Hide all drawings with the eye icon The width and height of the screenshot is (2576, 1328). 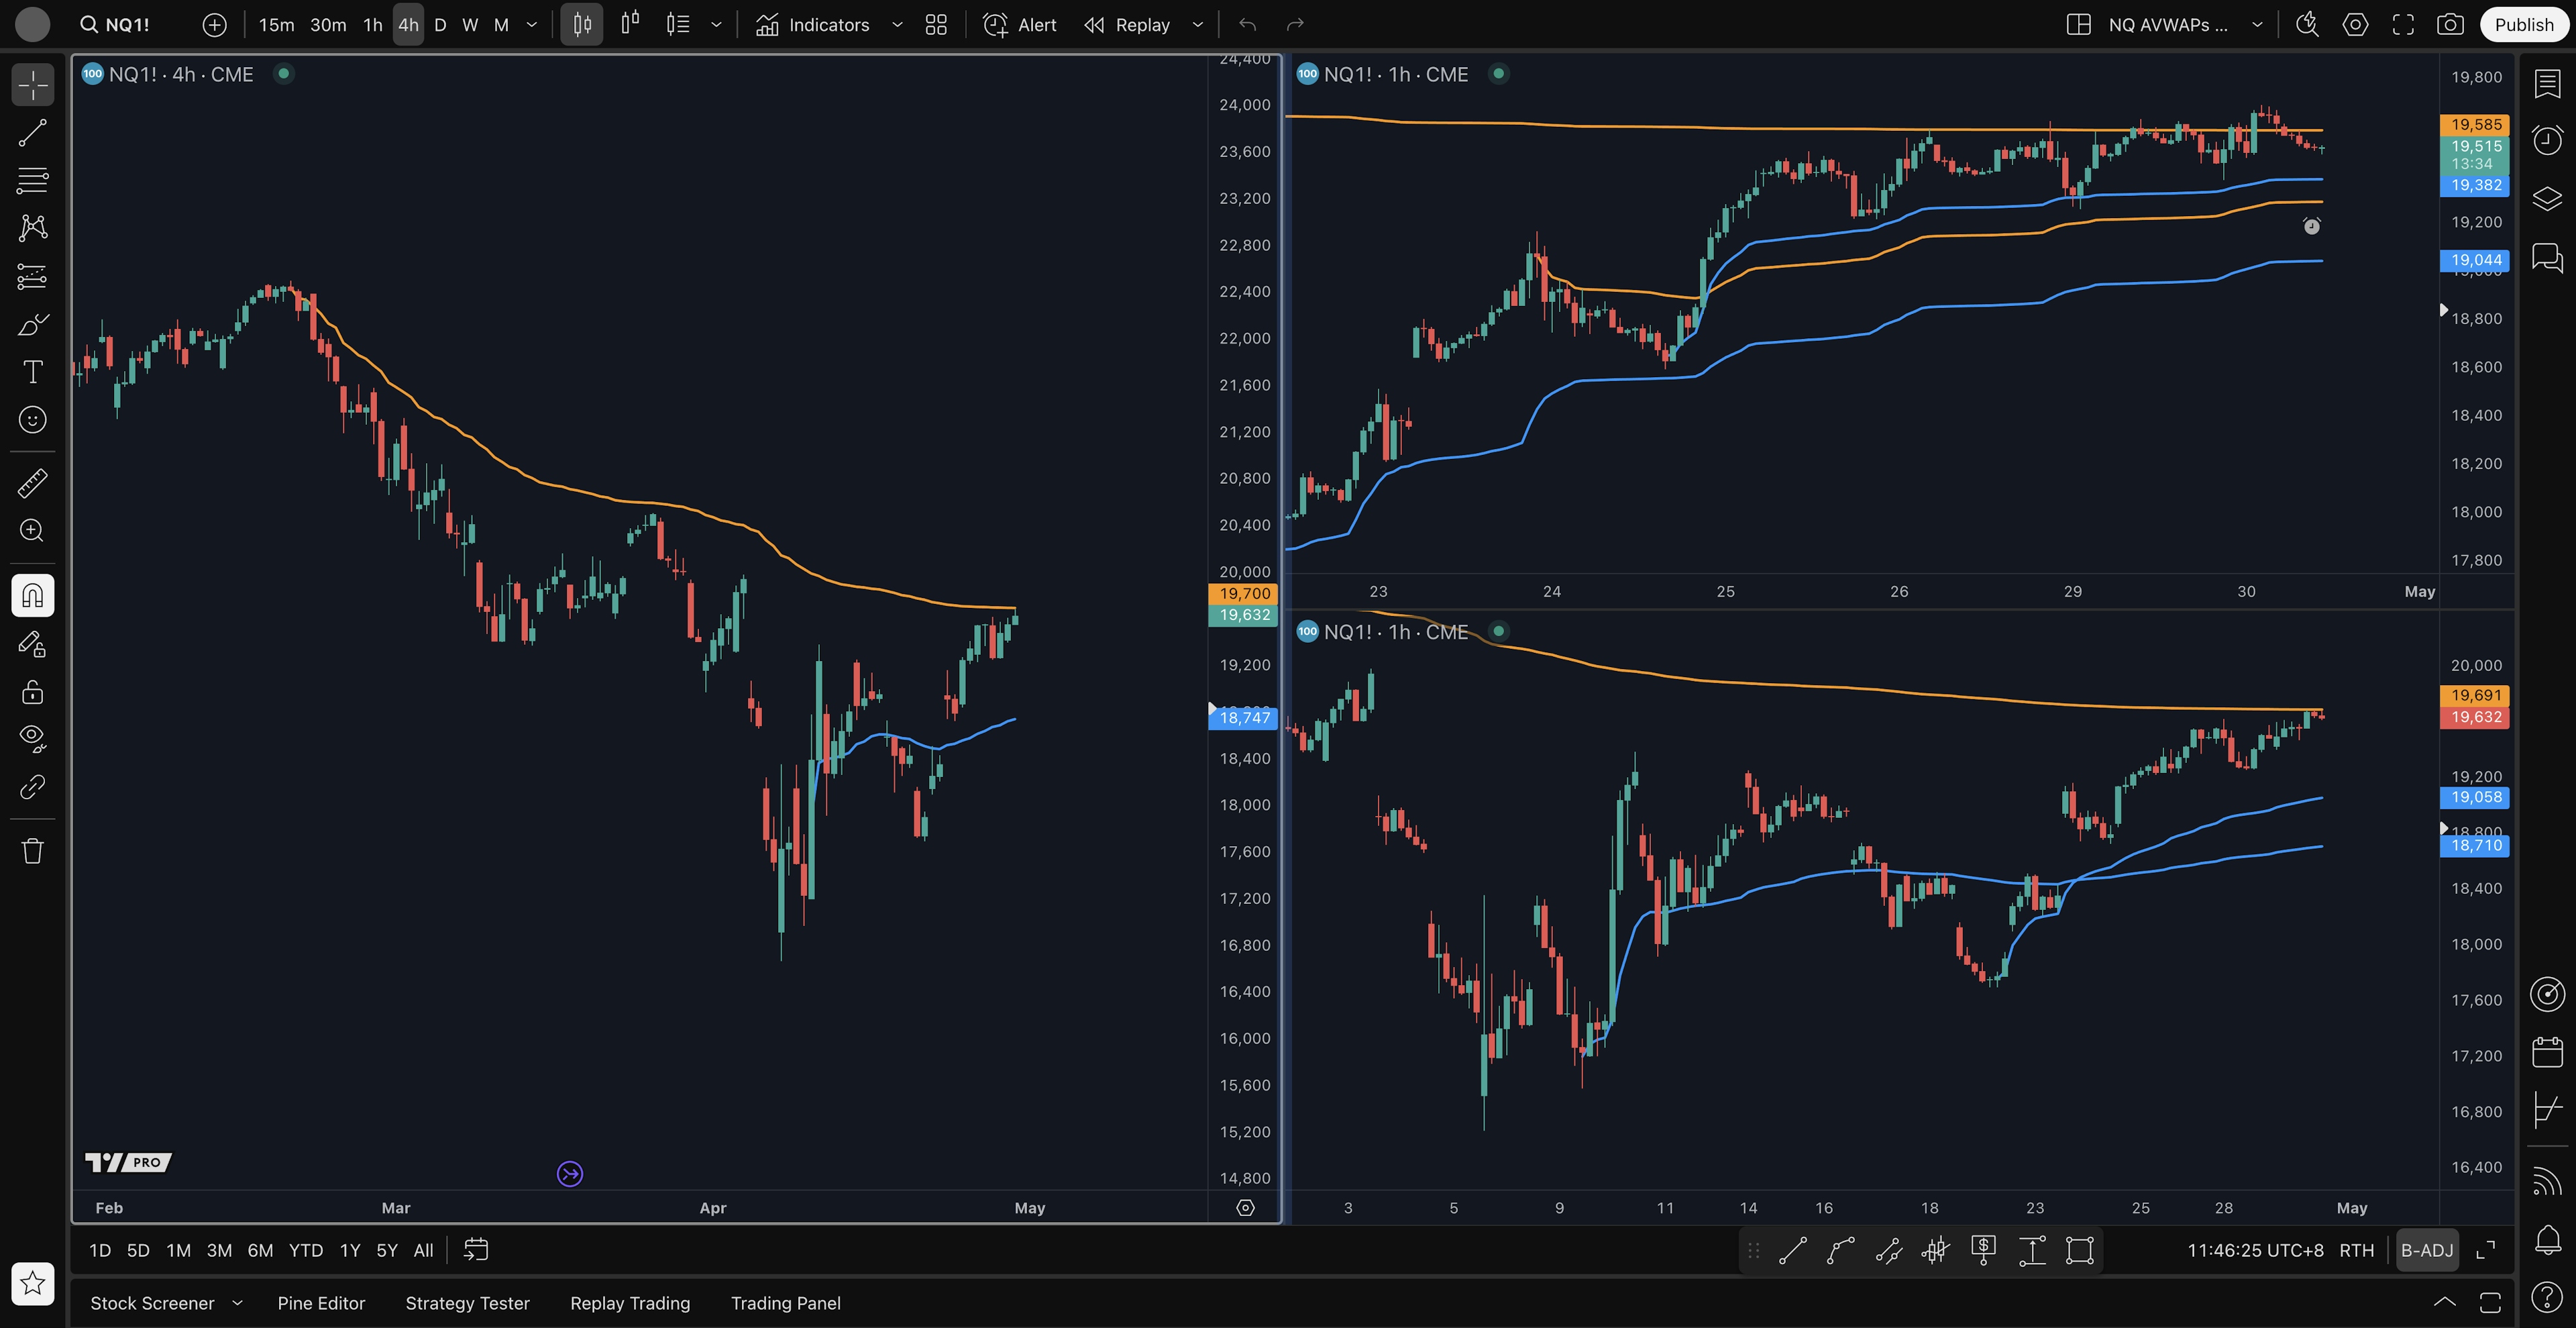point(32,739)
